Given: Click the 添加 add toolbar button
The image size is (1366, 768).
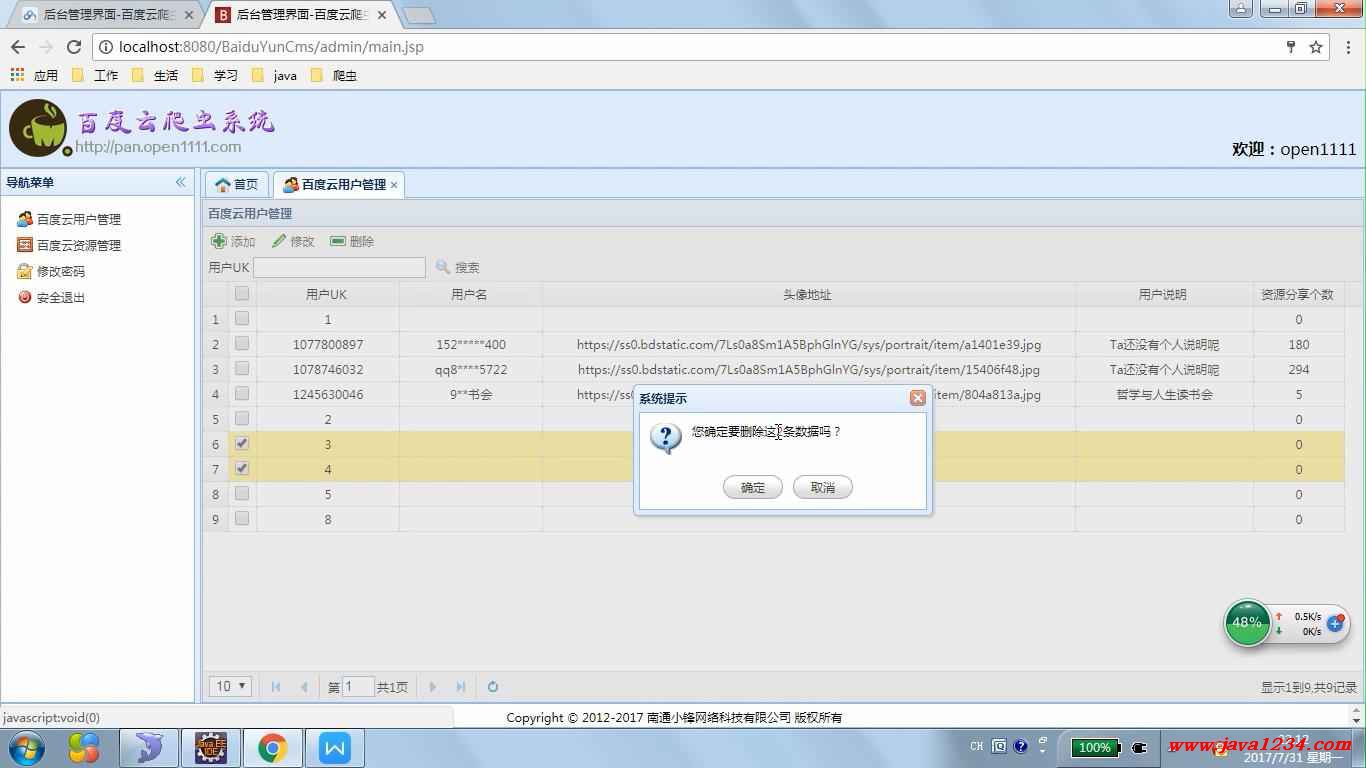Looking at the screenshot, I should coord(233,241).
